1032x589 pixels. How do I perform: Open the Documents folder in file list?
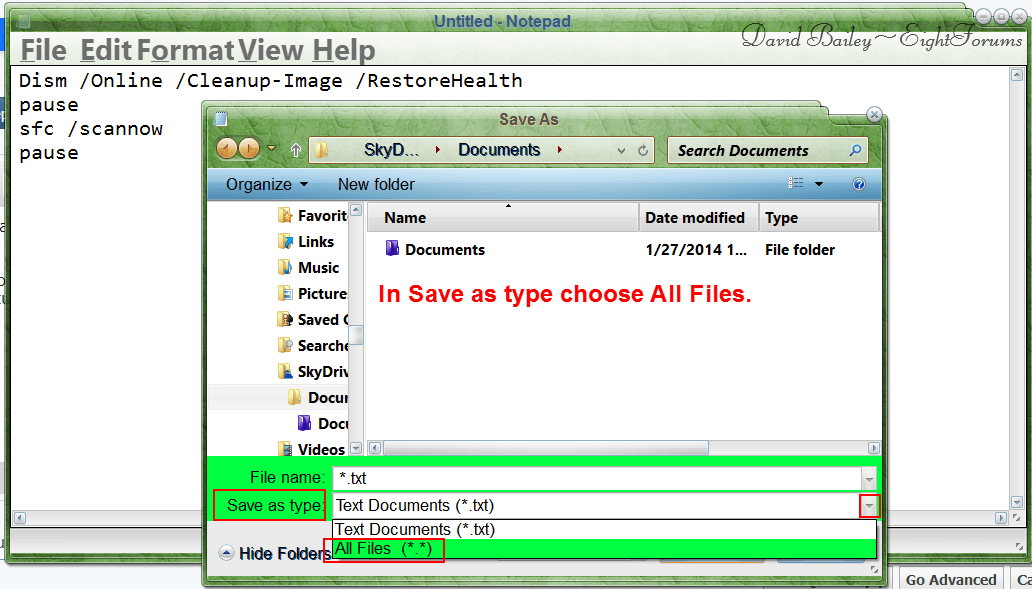pos(444,250)
